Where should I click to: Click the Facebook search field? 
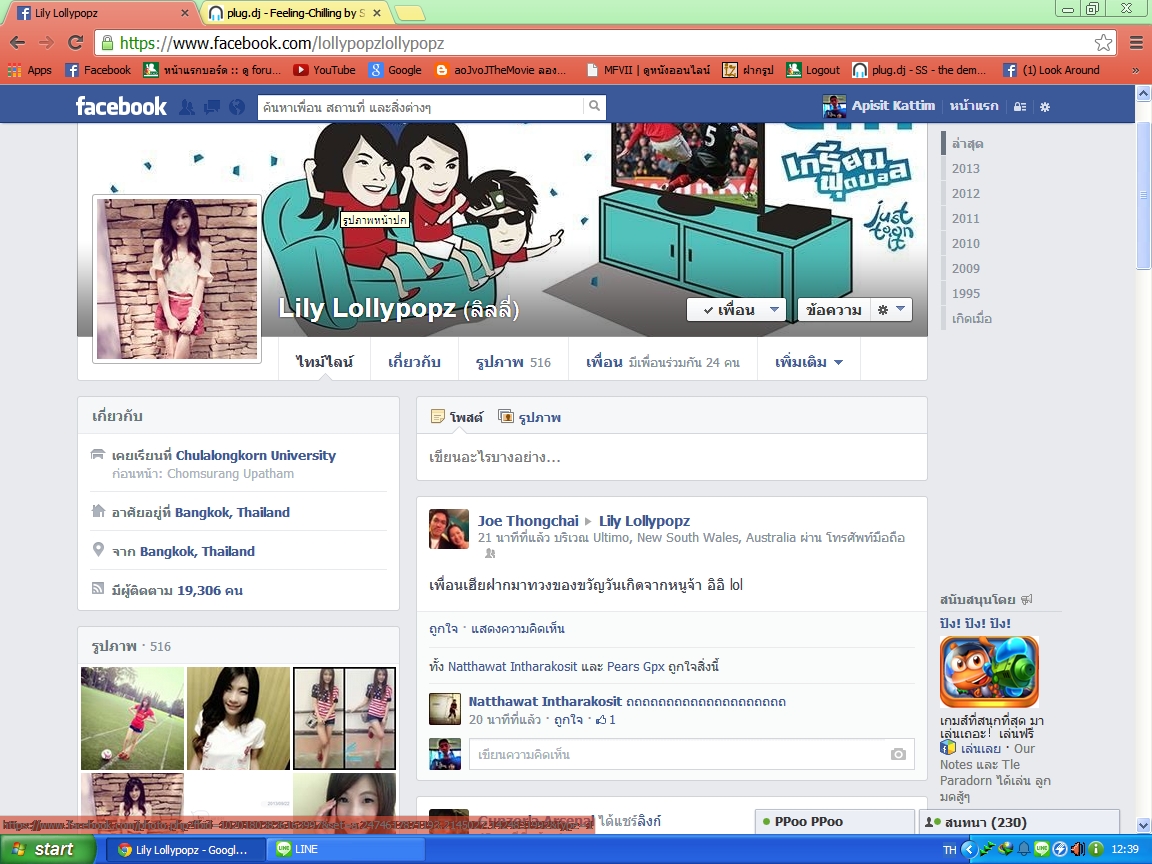pos(420,107)
